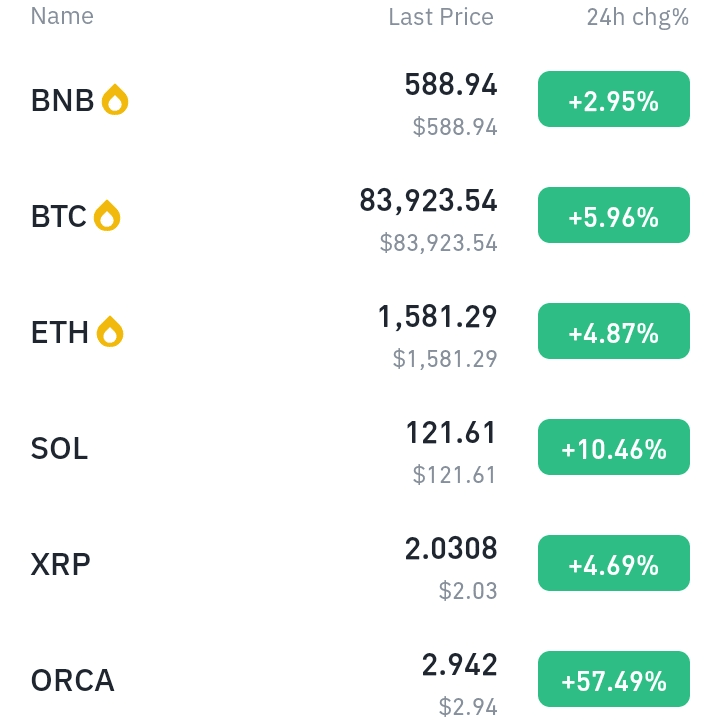Open XRP ticker name
Image resolution: width=720 pixels, height=720 pixels.
[60, 564]
